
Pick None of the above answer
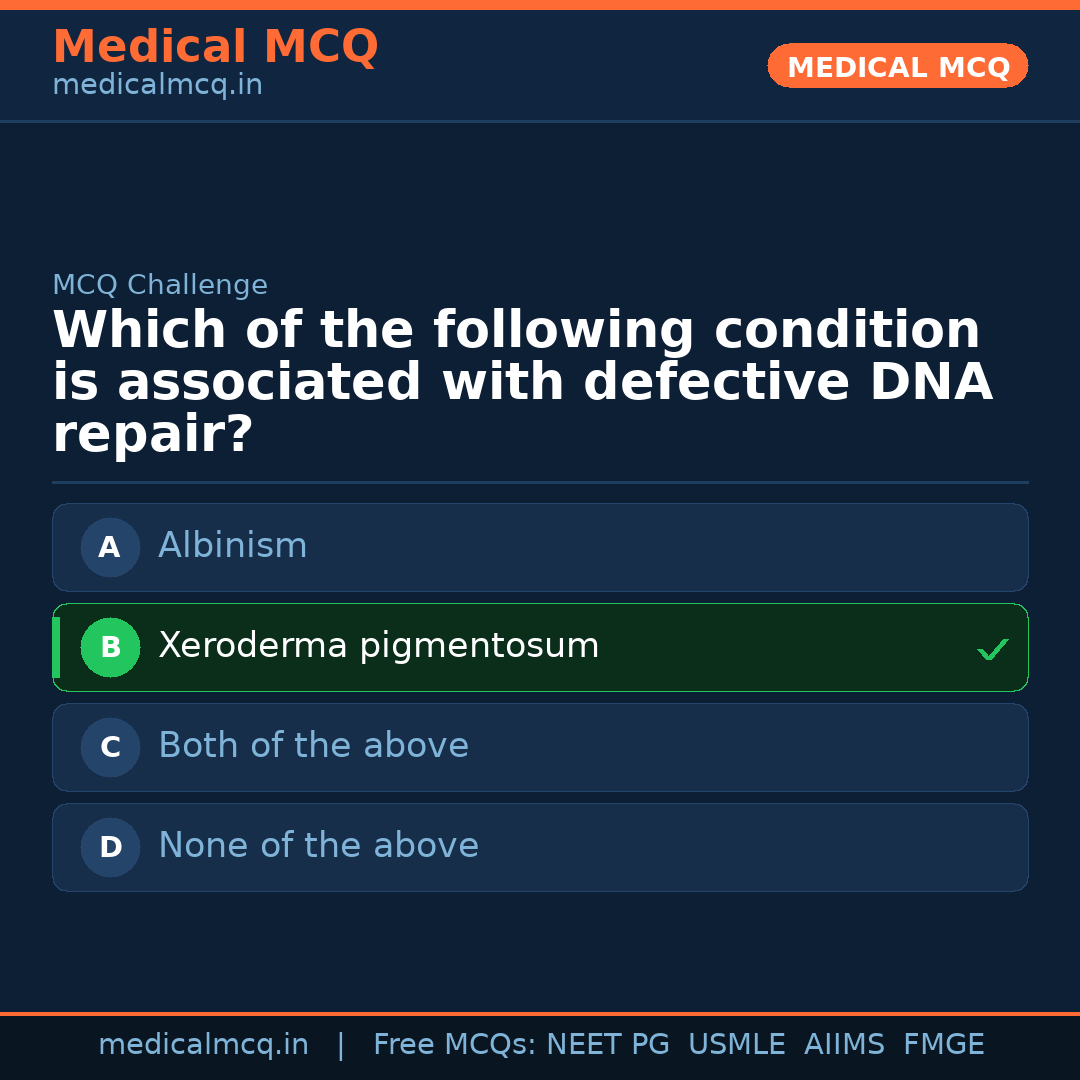point(540,847)
